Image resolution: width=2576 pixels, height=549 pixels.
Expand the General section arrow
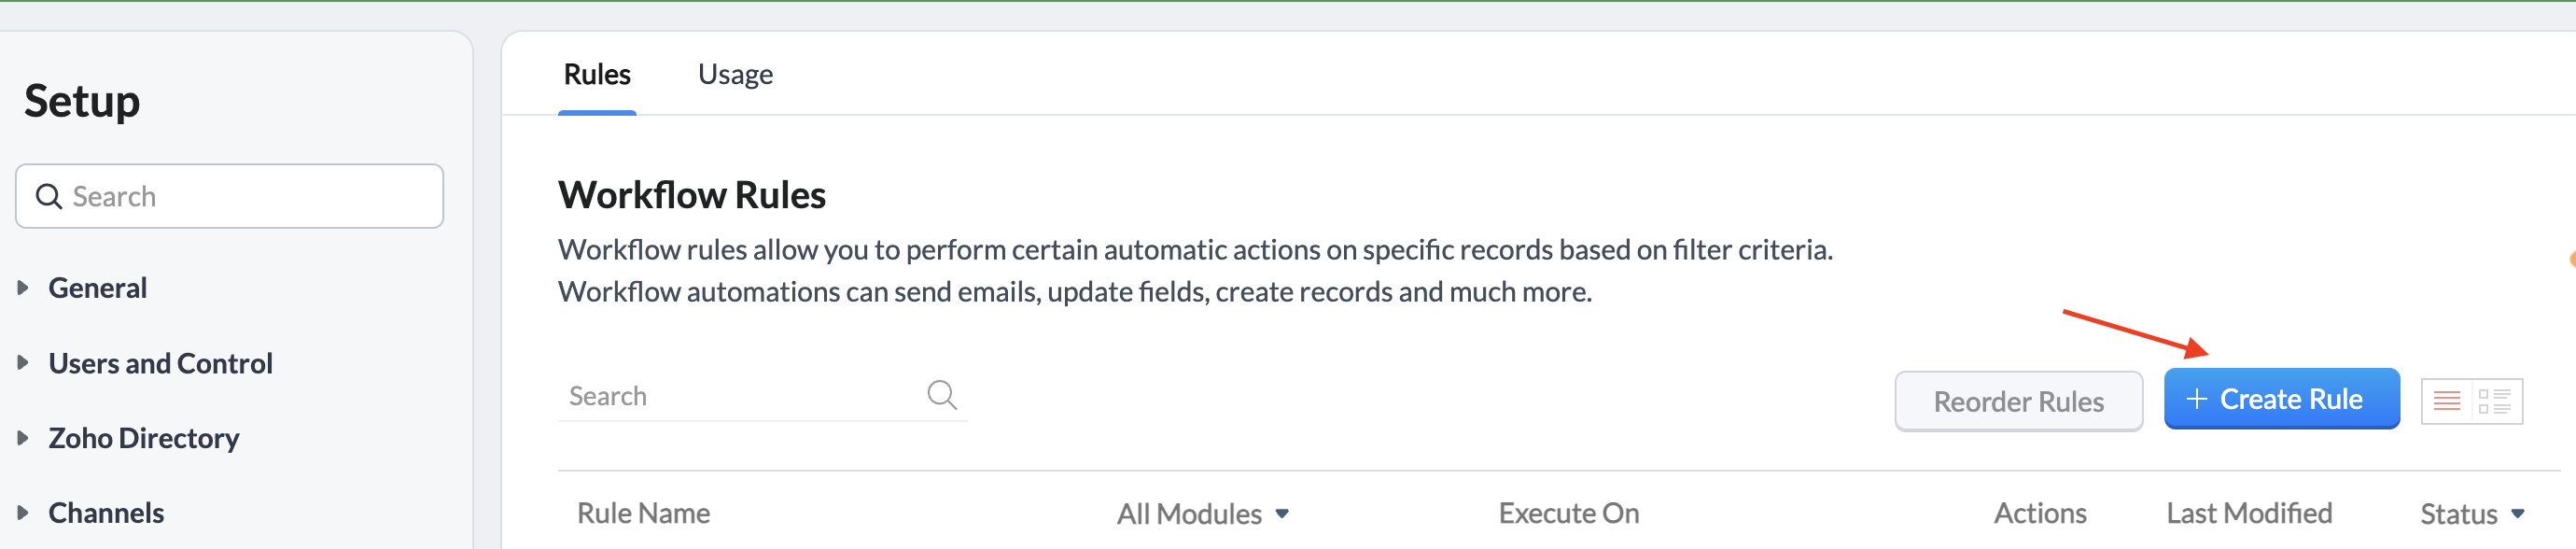pyautogui.click(x=22, y=288)
